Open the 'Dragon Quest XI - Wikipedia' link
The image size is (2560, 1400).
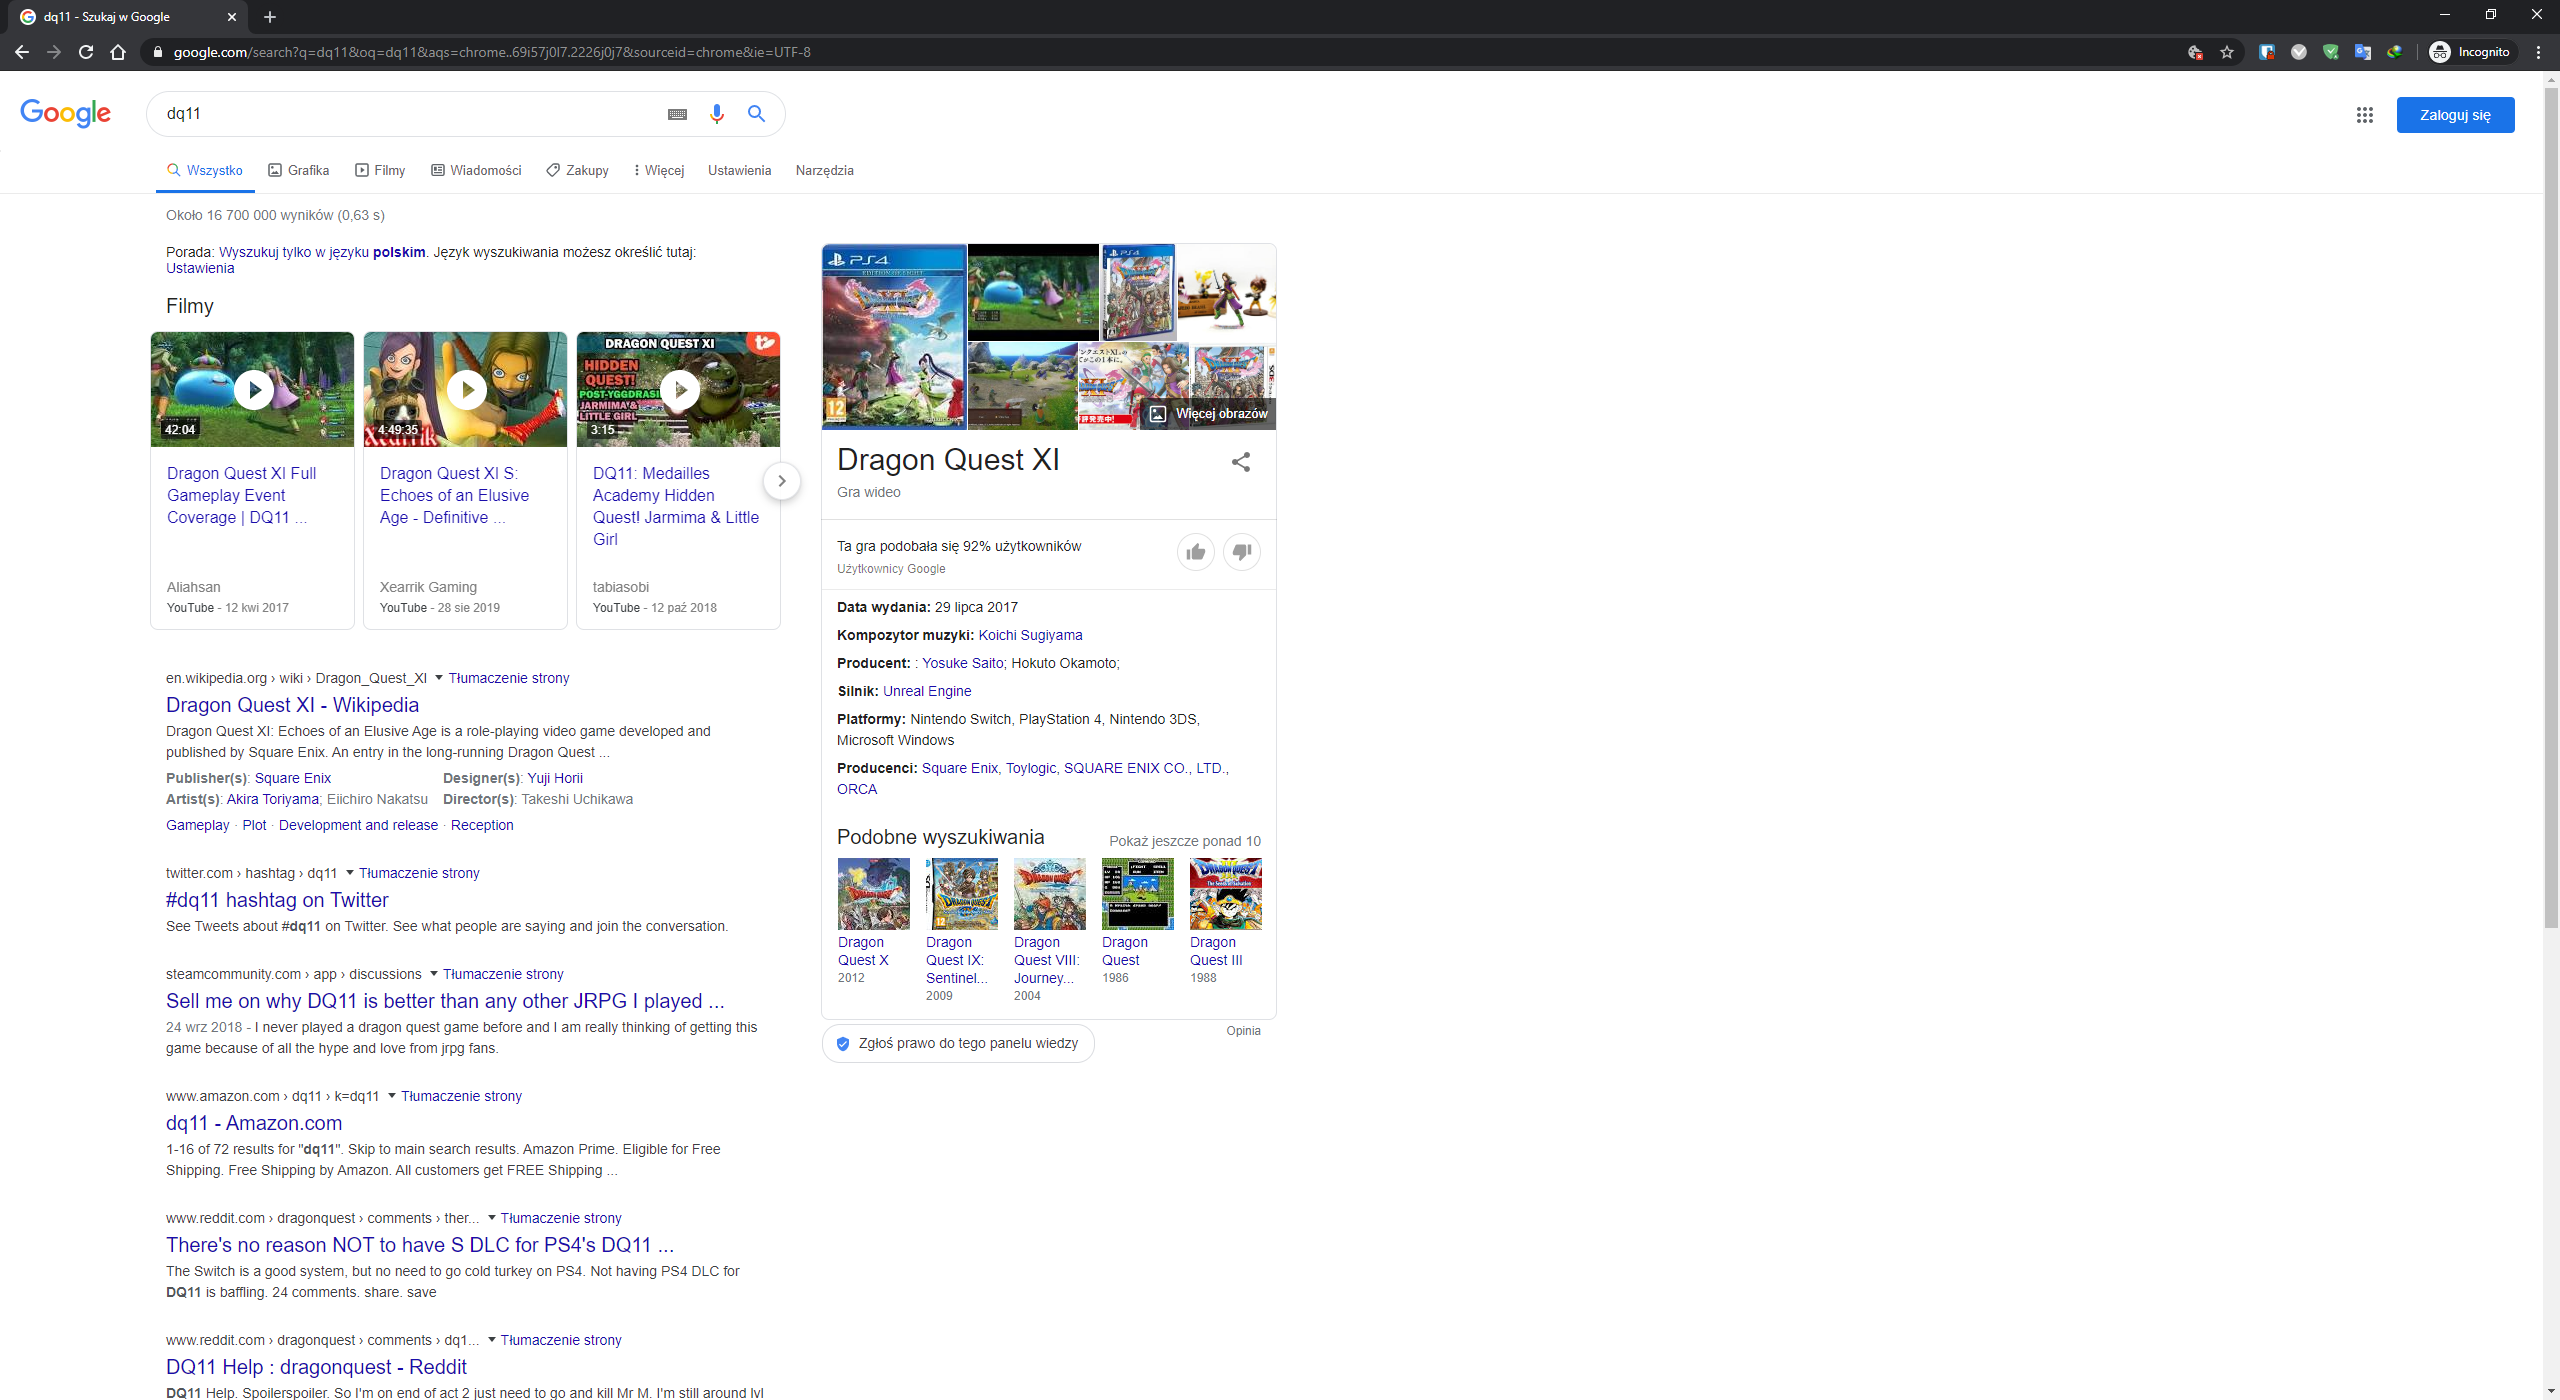291,705
